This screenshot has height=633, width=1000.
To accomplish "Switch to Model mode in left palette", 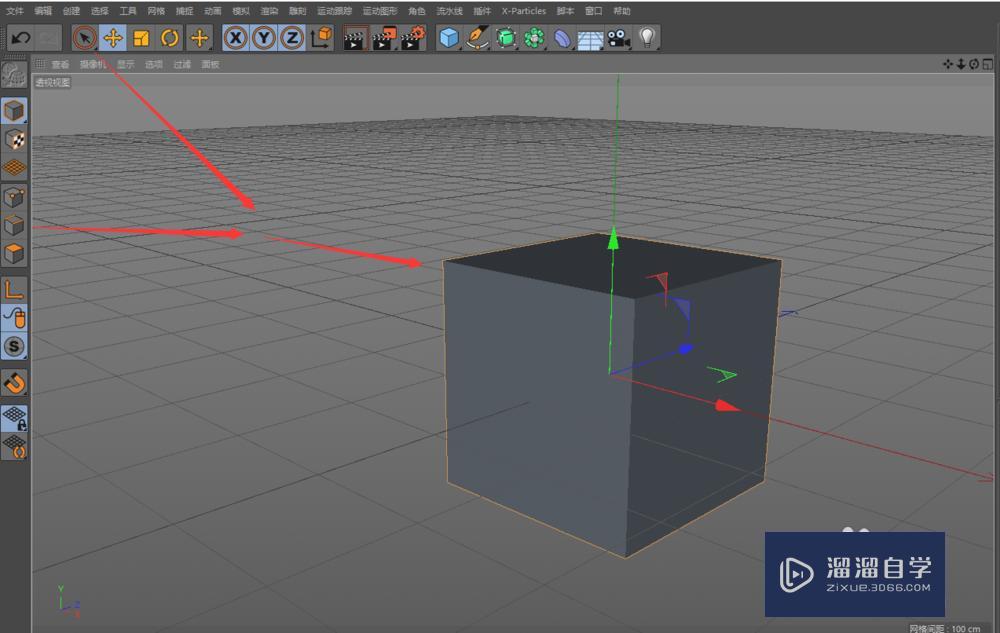I will click(x=14, y=111).
